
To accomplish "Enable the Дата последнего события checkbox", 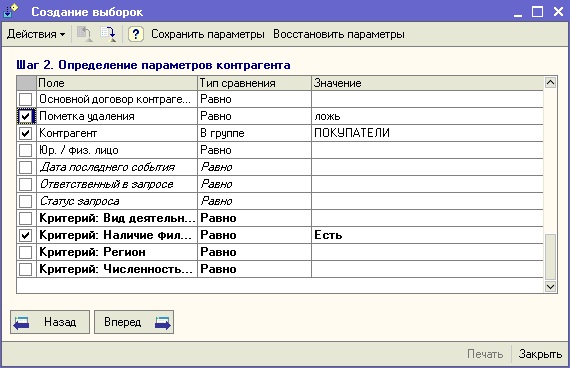I will (x=25, y=167).
